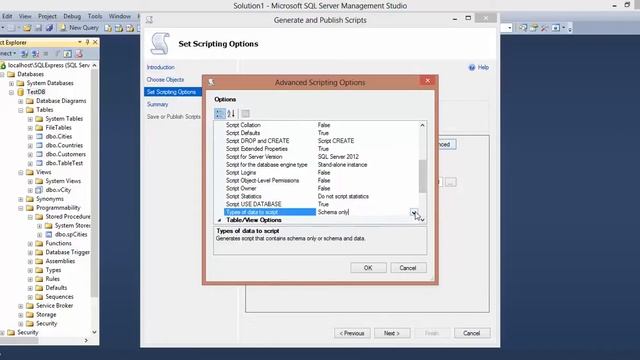Open the Connect dropdown in Object Explorer
Image resolution: width=640 pixels, height=360 pixels.
tap(8, 53)
